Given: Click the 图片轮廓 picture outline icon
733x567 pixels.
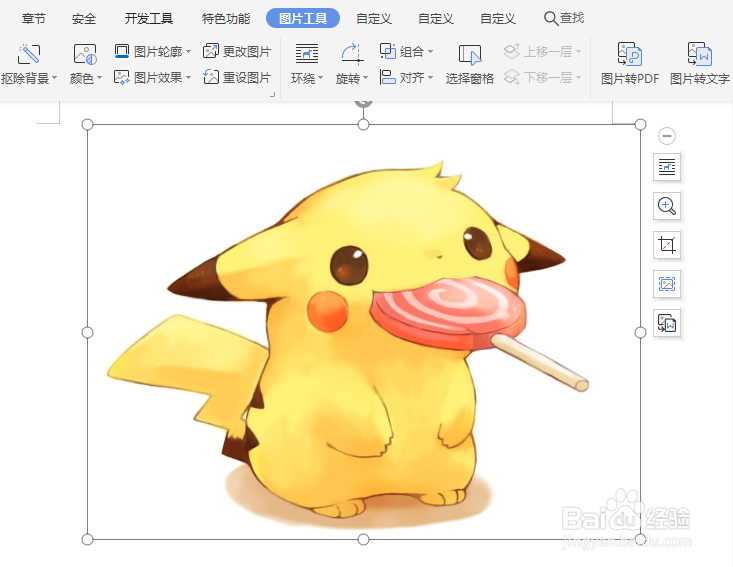Looking at the screenshot, I should (122, 51).
